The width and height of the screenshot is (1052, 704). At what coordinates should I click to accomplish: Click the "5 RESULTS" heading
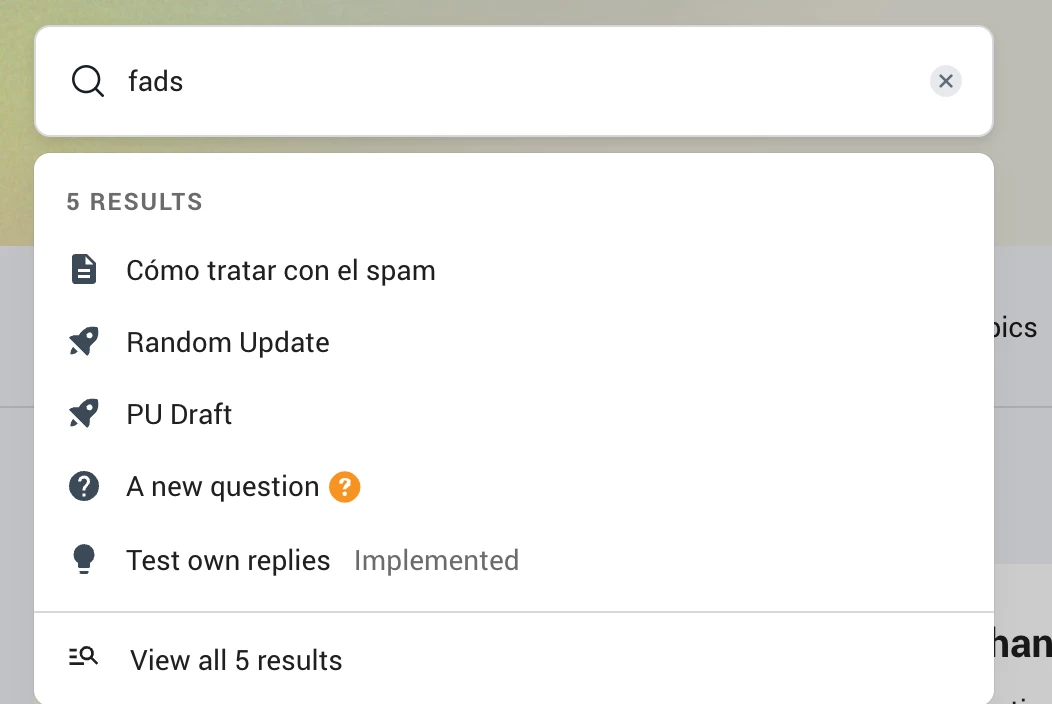[x=134, y=202]
